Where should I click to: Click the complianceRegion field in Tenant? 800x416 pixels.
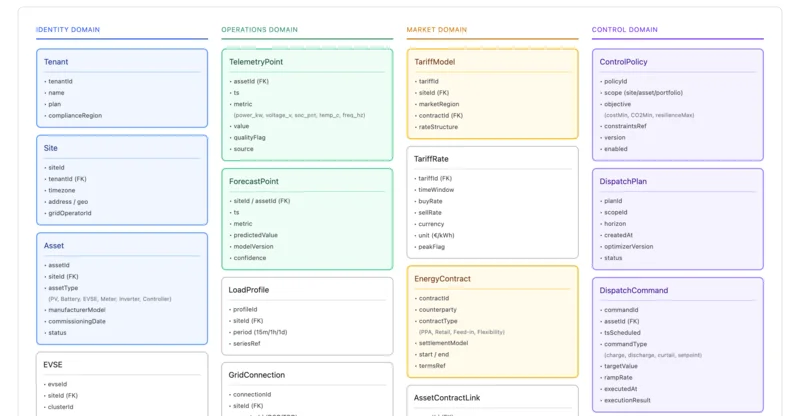click(78, 115)
